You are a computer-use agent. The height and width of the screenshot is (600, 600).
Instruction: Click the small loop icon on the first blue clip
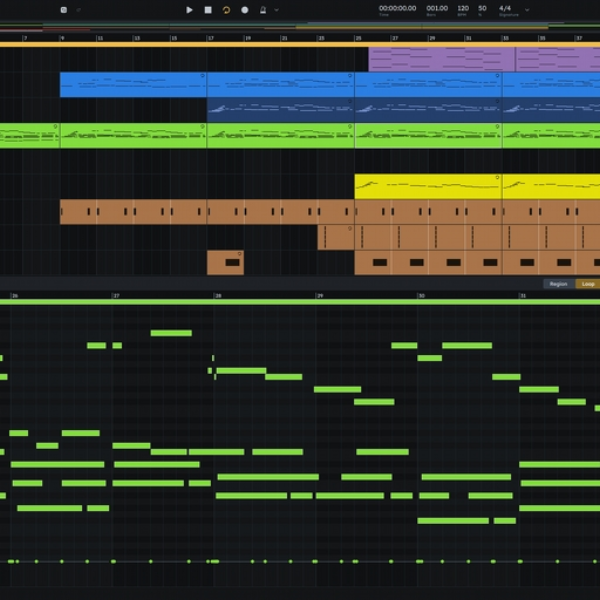[x=202, y=76]
